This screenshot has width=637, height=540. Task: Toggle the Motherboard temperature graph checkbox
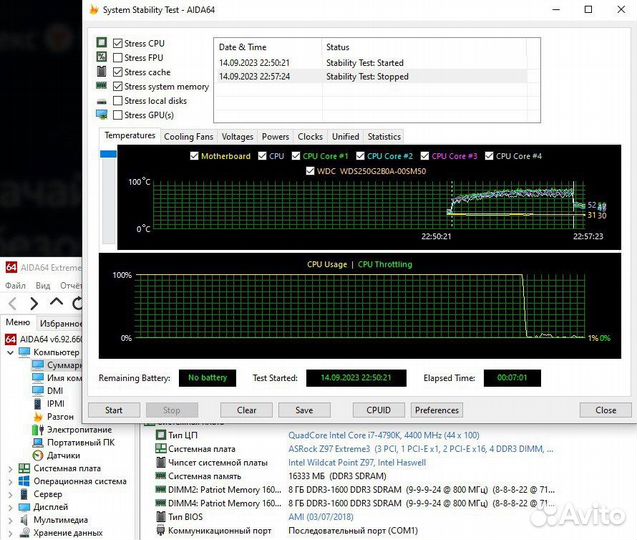click(x=194, y=156)
